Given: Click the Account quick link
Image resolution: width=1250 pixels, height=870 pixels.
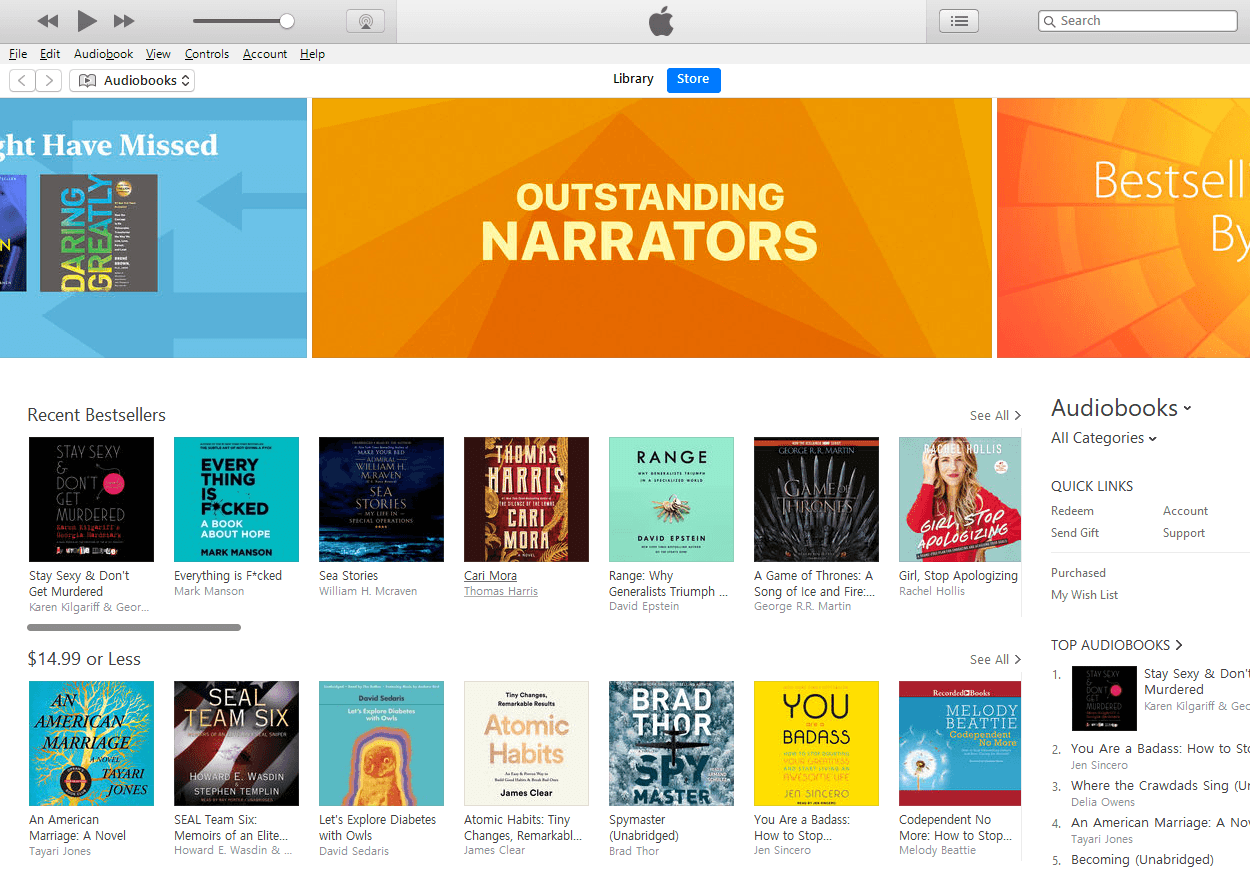Looking at the screenshot, I should coord(1185,511).
